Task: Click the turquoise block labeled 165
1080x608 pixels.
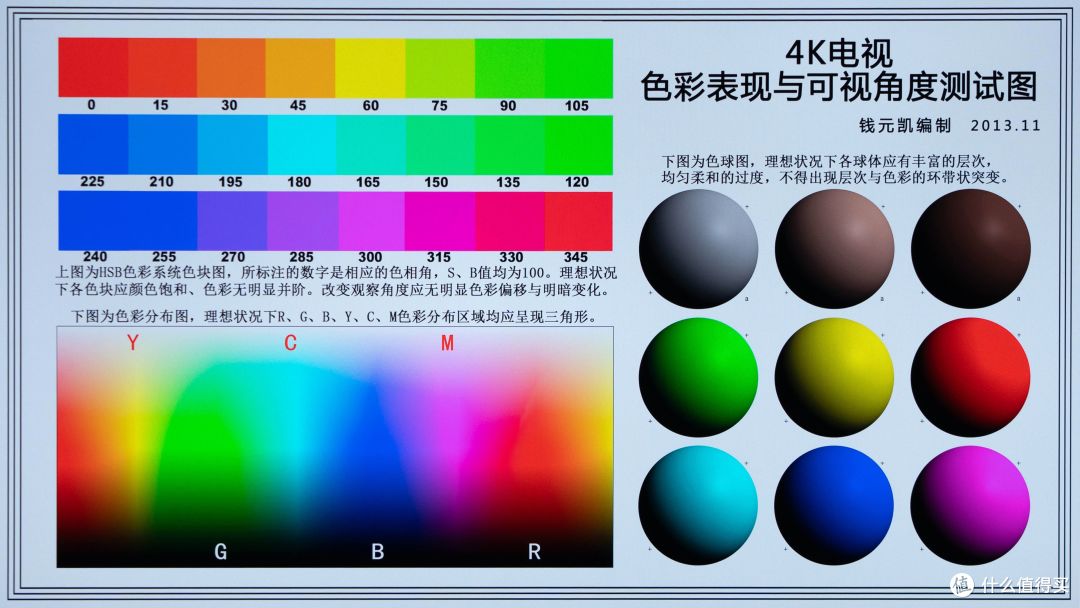Action: [371, 145]
